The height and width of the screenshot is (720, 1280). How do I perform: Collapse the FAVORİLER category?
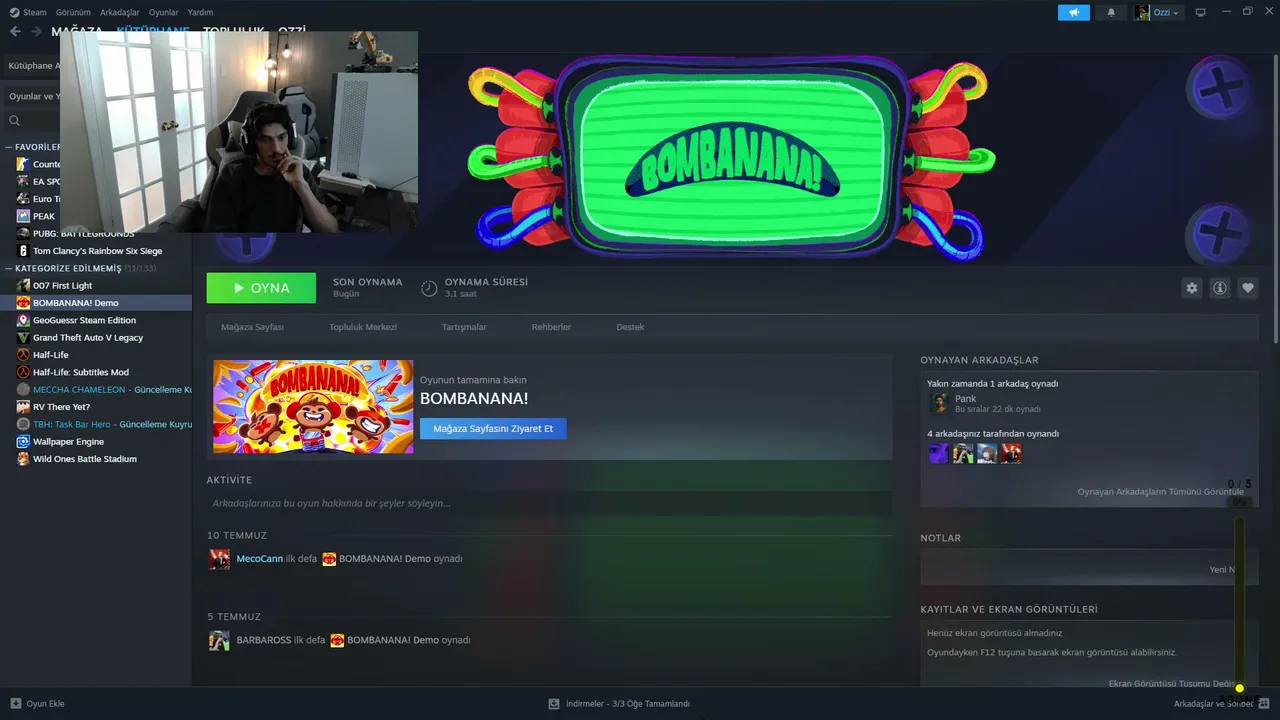(x=9, y=147)
